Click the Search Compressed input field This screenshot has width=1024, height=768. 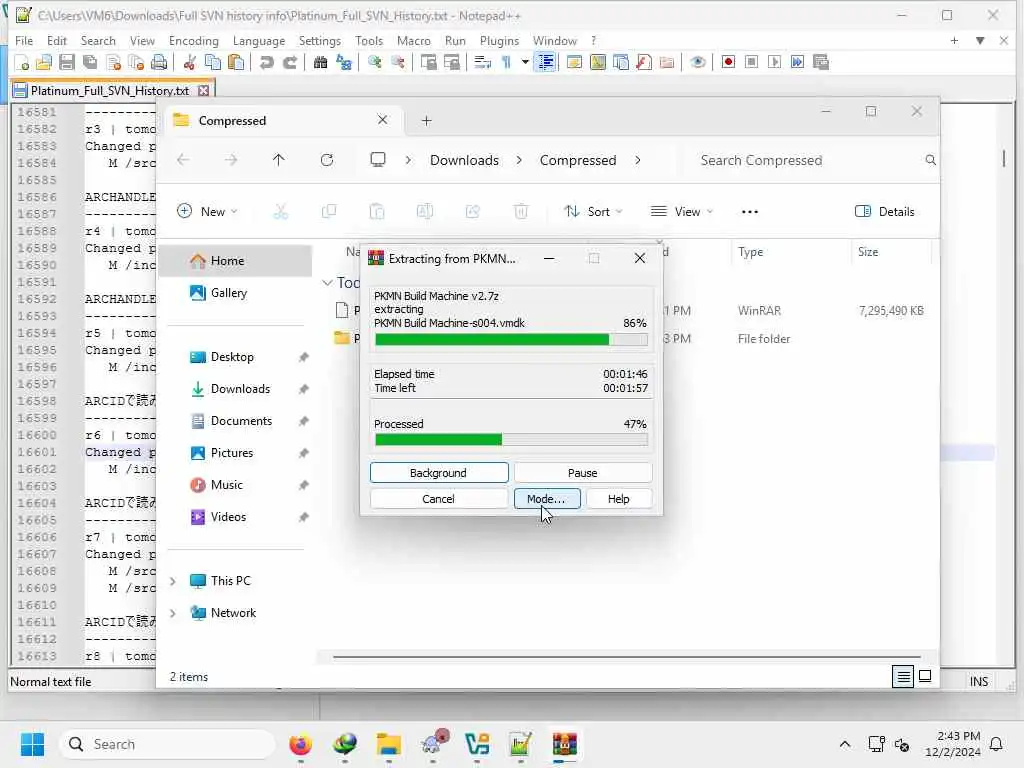coord(810,161)
